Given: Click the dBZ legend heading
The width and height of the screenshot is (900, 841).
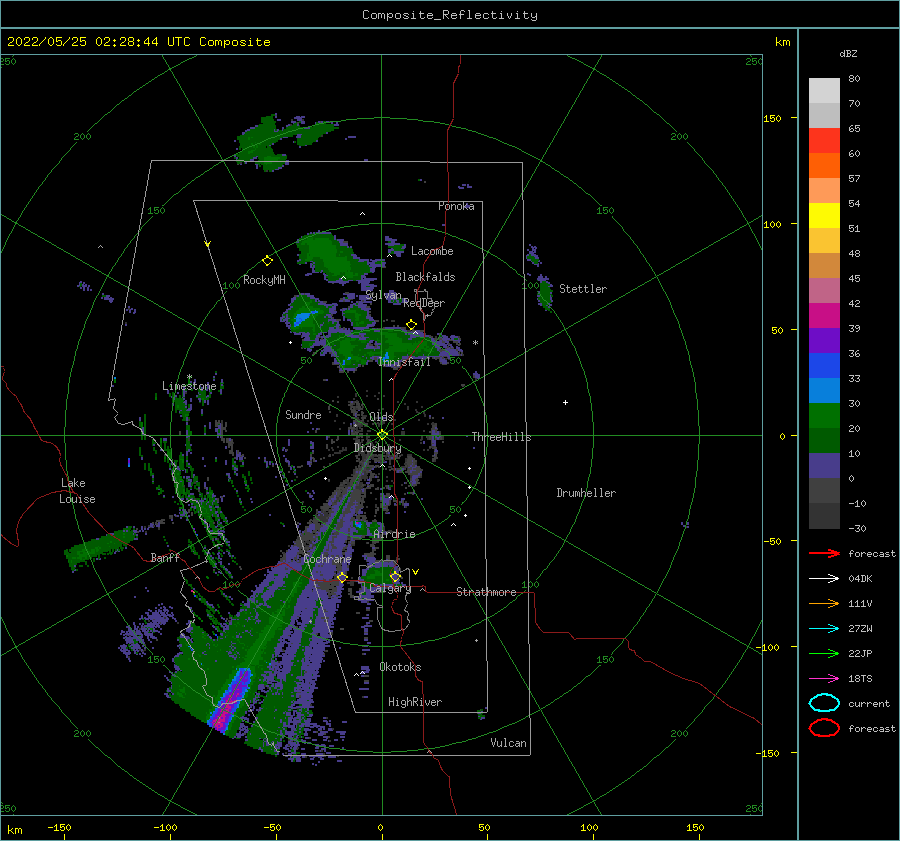Looking at the screenshot, I should 848,53.
